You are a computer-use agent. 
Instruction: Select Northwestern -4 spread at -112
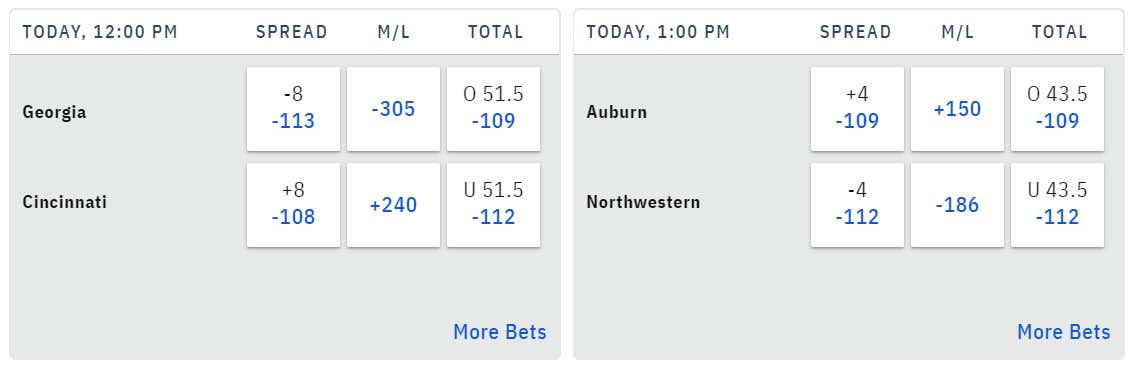point(857,205)
